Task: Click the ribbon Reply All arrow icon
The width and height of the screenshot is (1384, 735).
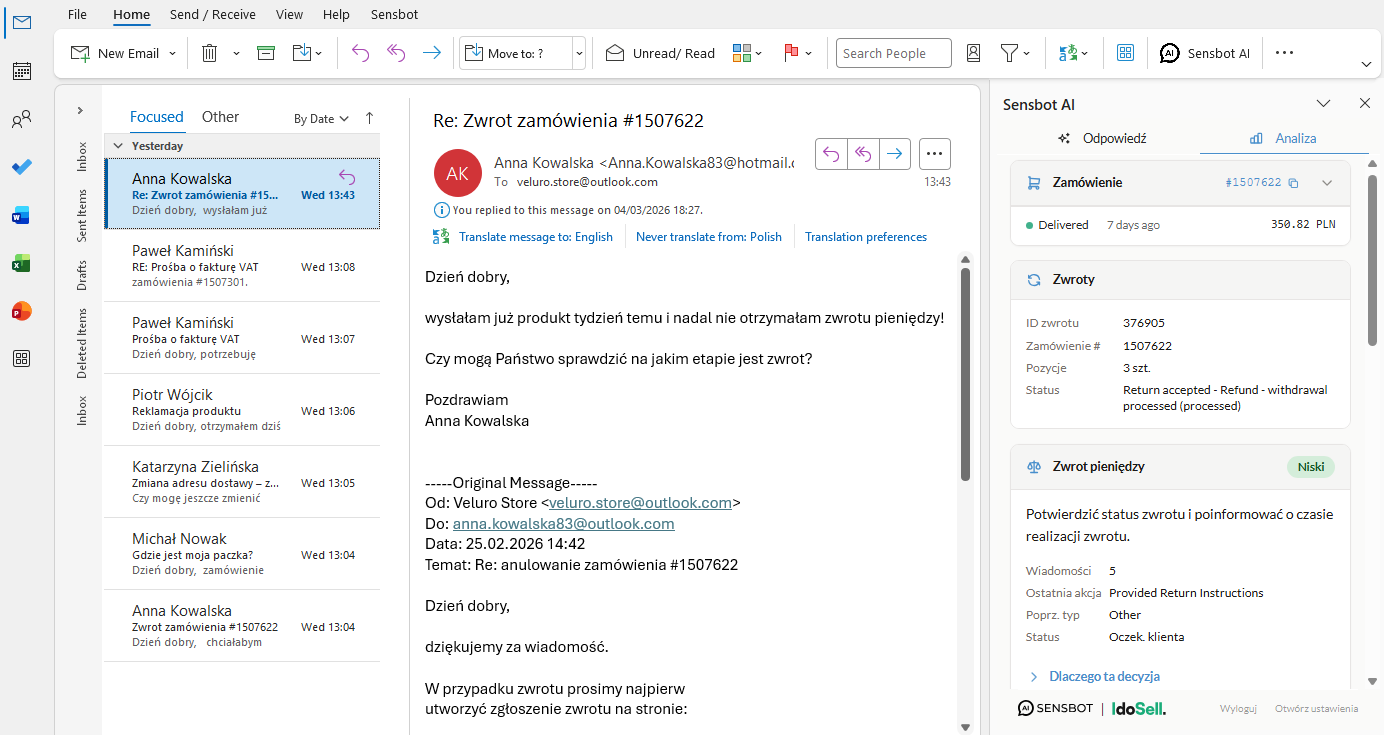Action: point(396,53)
